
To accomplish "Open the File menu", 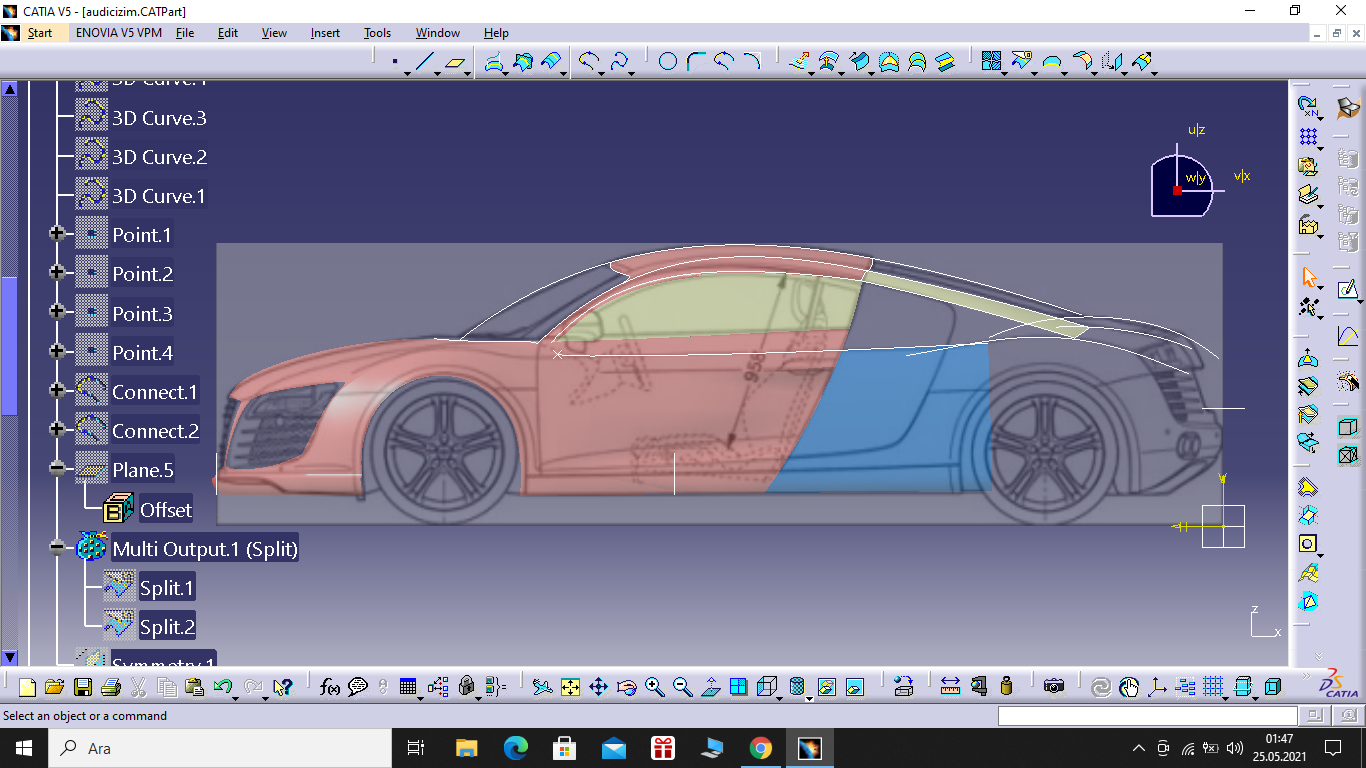I will (185, 33).
